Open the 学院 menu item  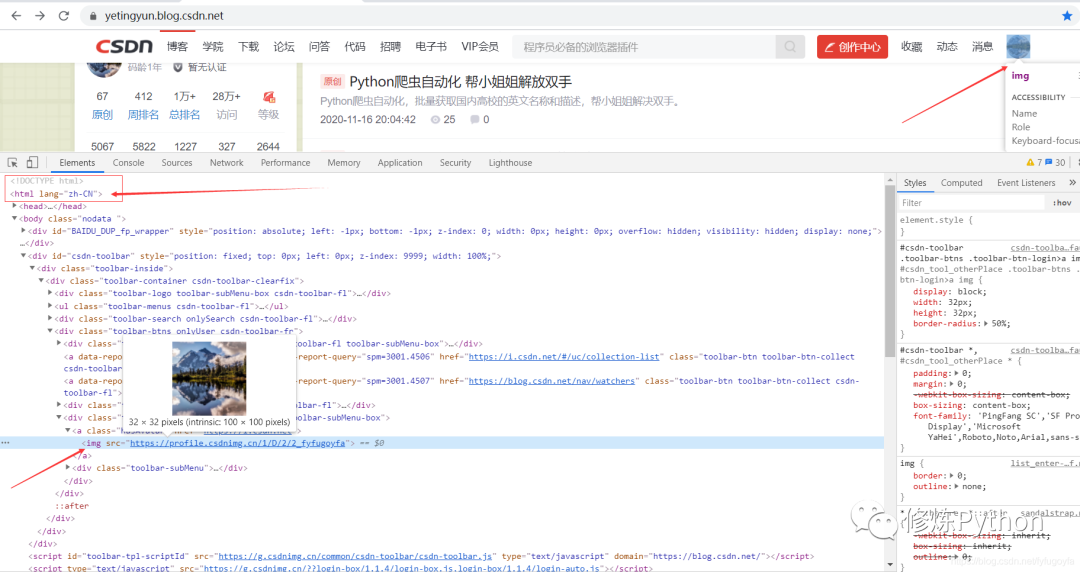pos(213,46)
